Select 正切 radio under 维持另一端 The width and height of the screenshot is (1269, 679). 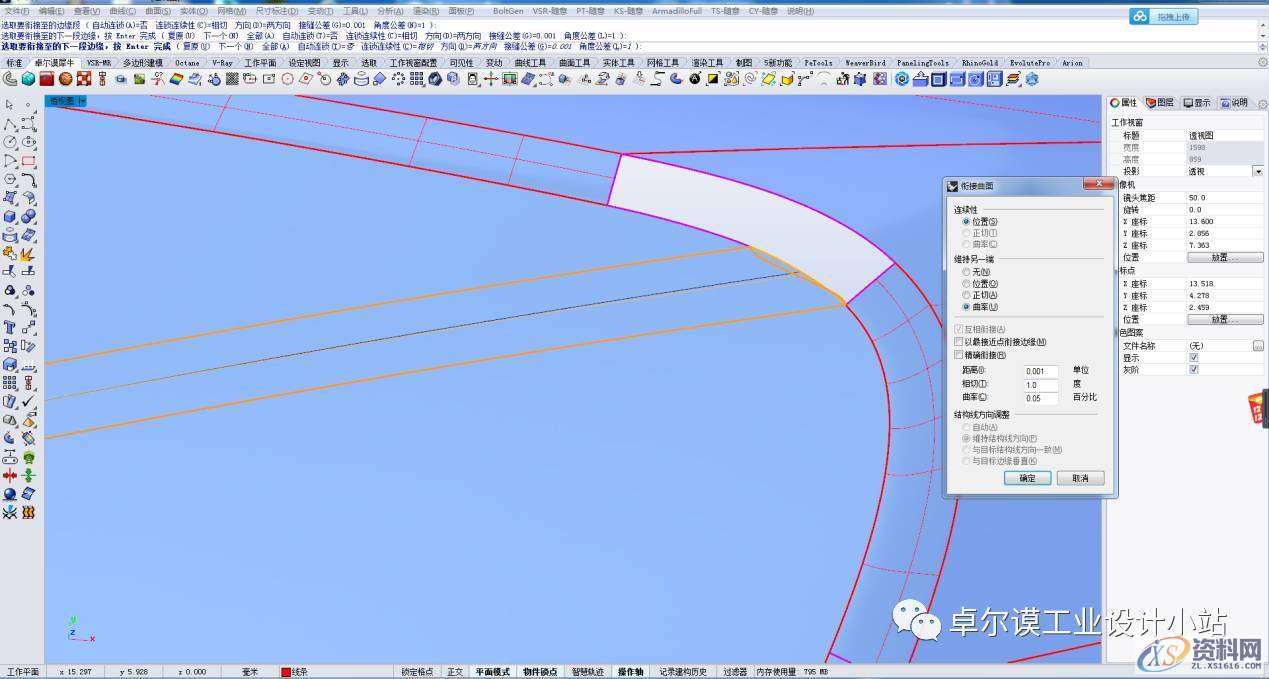click(x=965, y=295)
